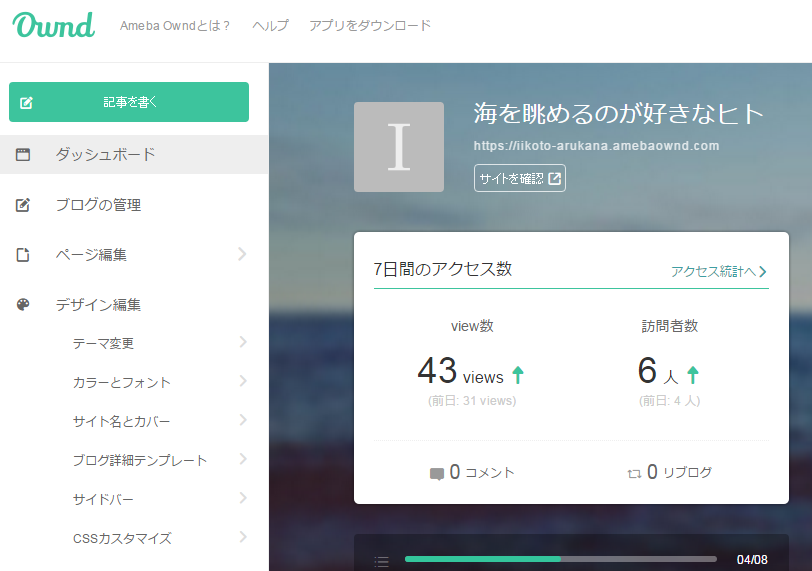This screenshot has height=571, width=812.
Task: Click the (前日: 4 人) text
Action: (x=670, y=401)
